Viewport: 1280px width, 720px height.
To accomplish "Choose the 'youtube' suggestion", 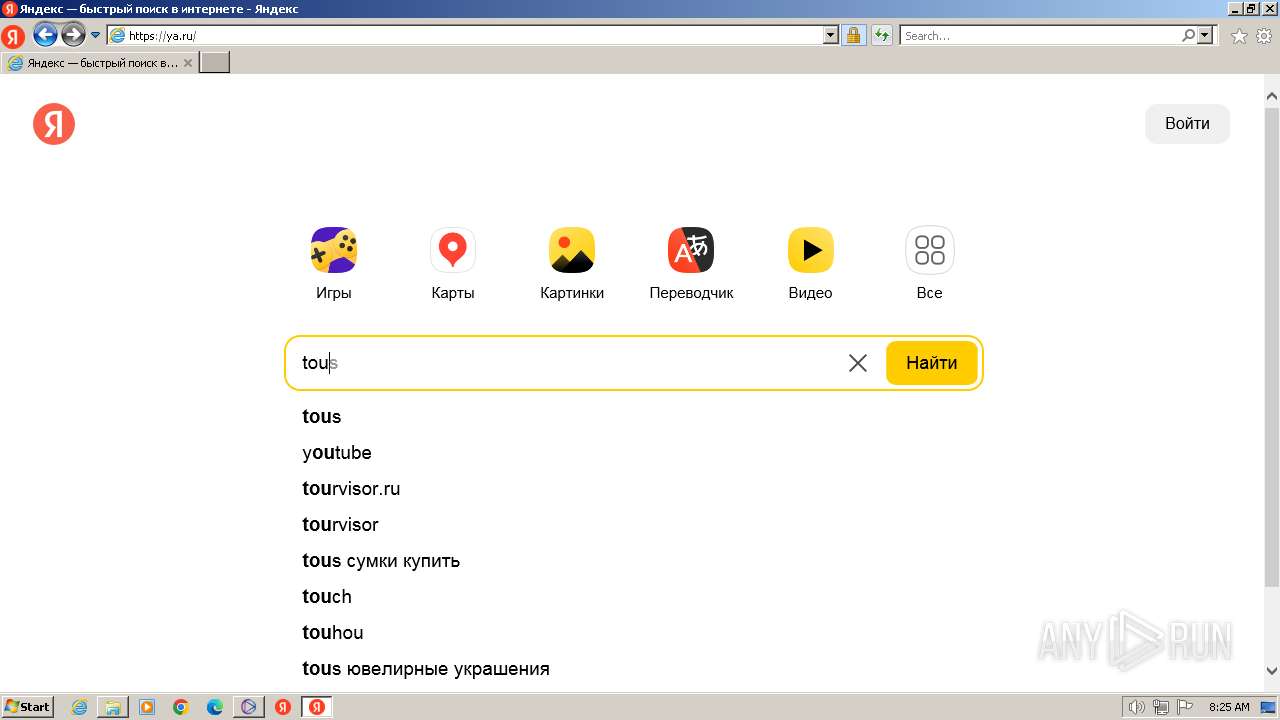I will tap(337, 453).
